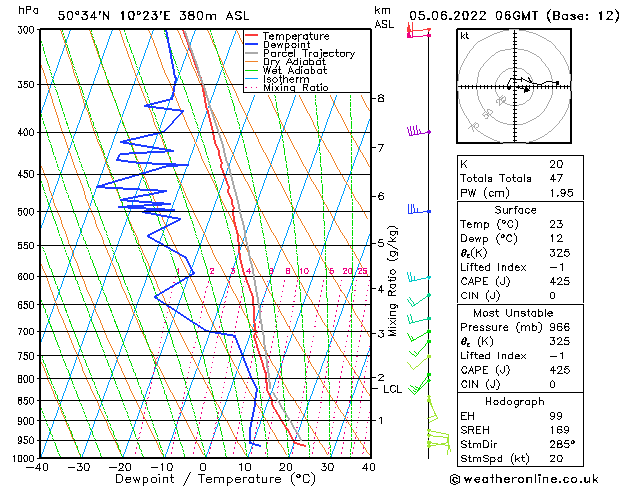The image size is (629, 486).
Task: Select the Totals Totals row label
Action: 496,178
